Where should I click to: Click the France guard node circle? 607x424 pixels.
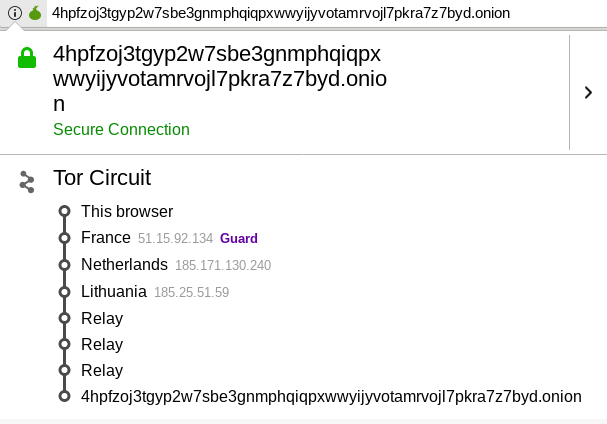(65, 238)
